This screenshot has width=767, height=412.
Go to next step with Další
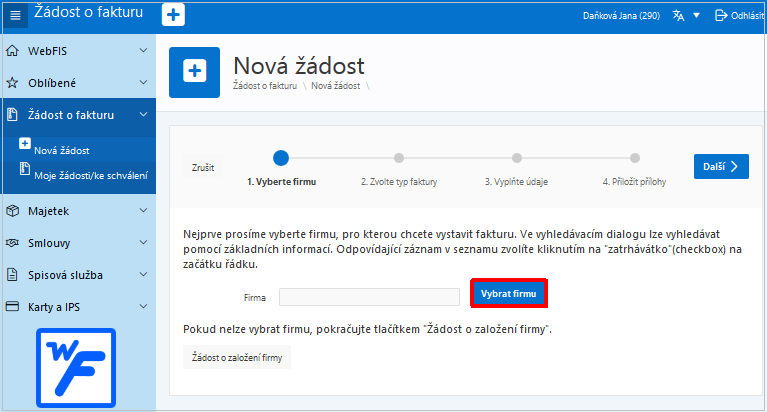click(x=721, y=167)
